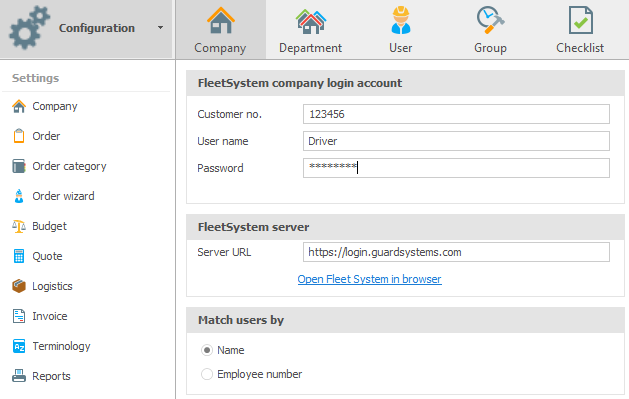Viewport: 629px width, 399px height.
Task: Click the Company house icon in Settings sidebar
Action: point(19,106)
